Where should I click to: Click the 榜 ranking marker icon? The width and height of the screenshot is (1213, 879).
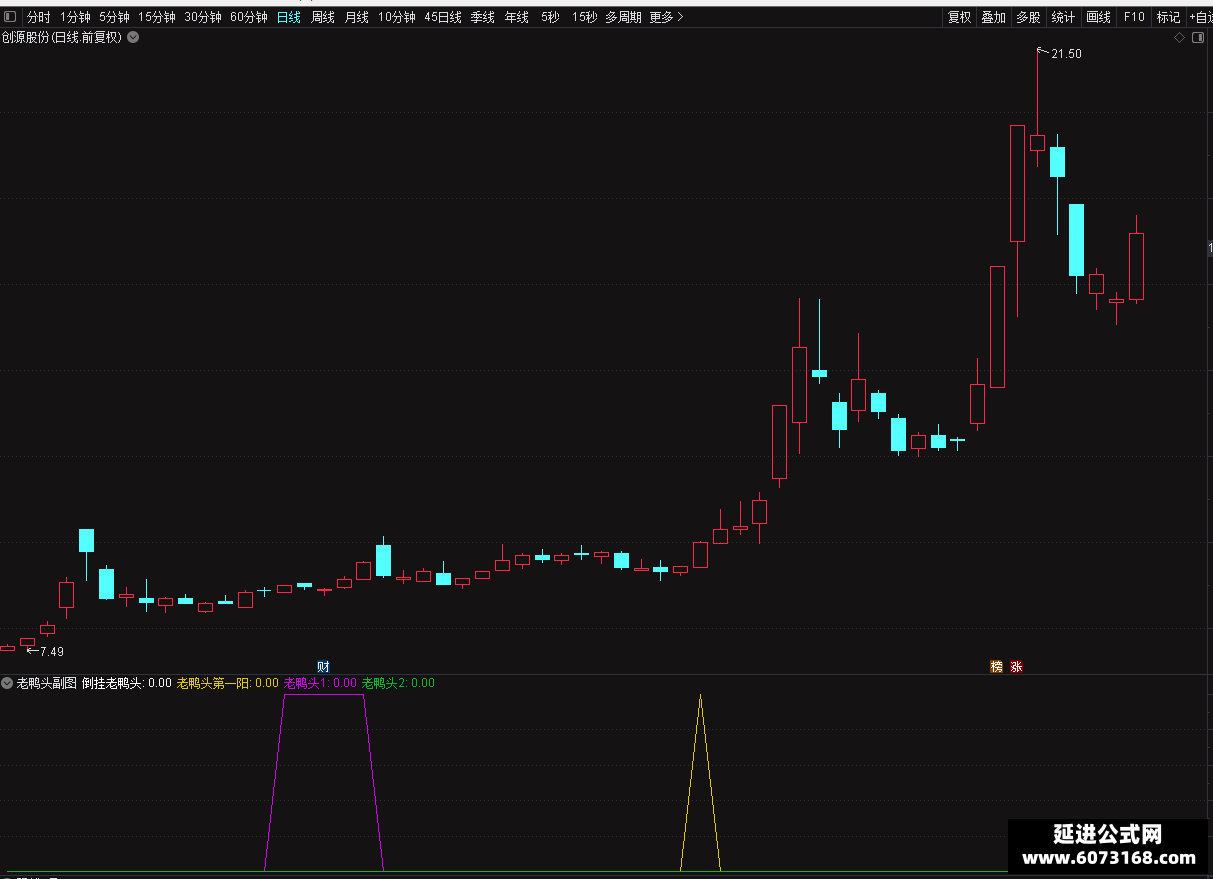click(996, 667)
